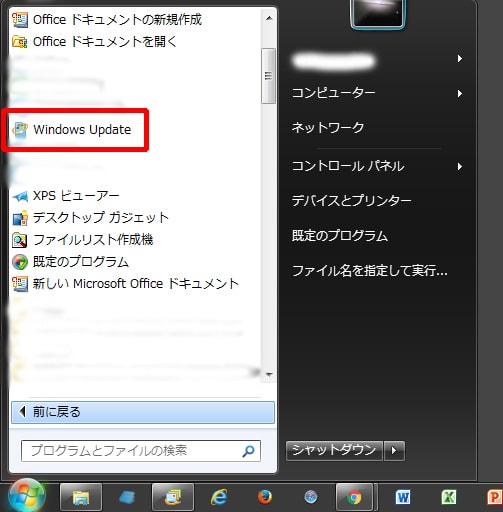The image size is (503, 512).
Task: Click the デスクトップ ガジェット icon
Action: [20, 218]
